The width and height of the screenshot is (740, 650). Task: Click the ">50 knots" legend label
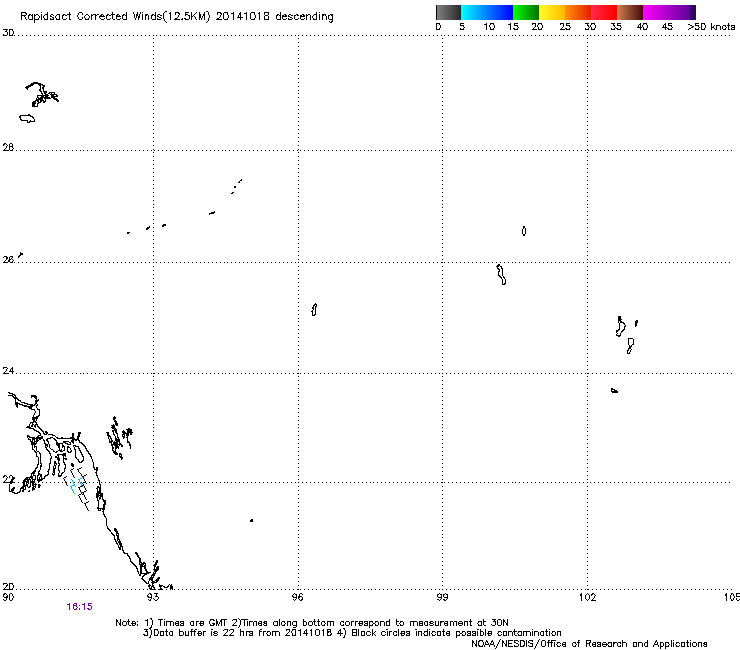[711, 27]
